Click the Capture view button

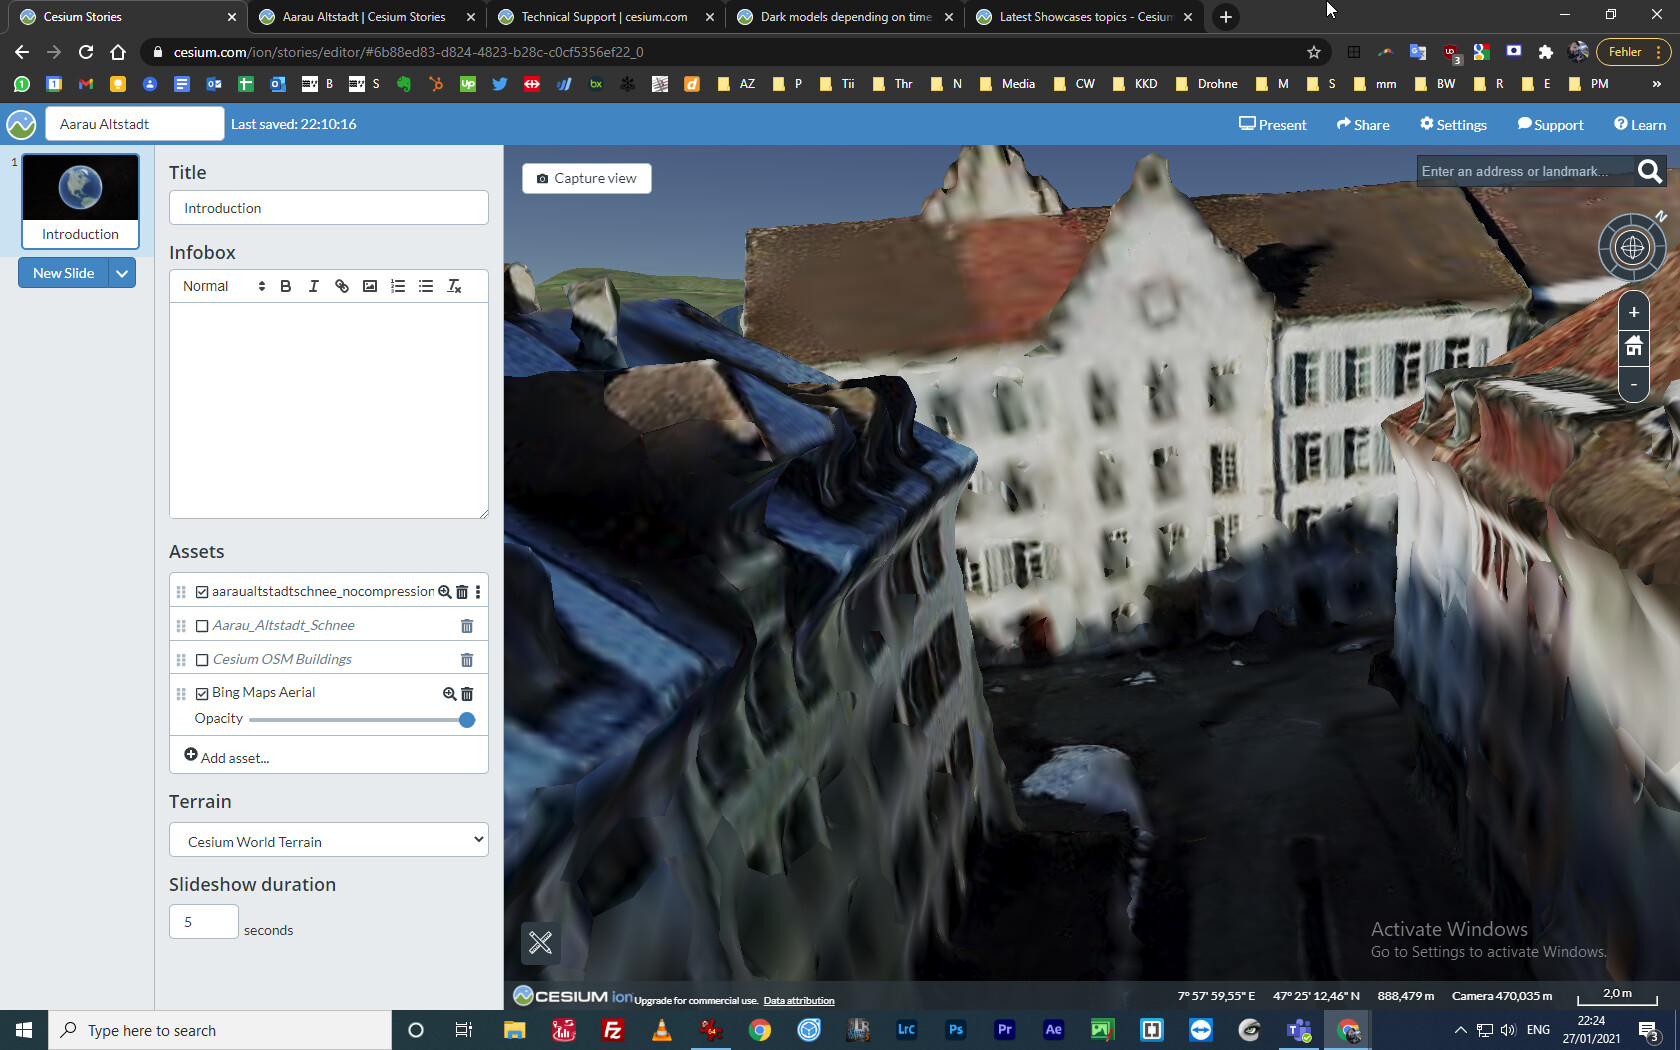587,178
